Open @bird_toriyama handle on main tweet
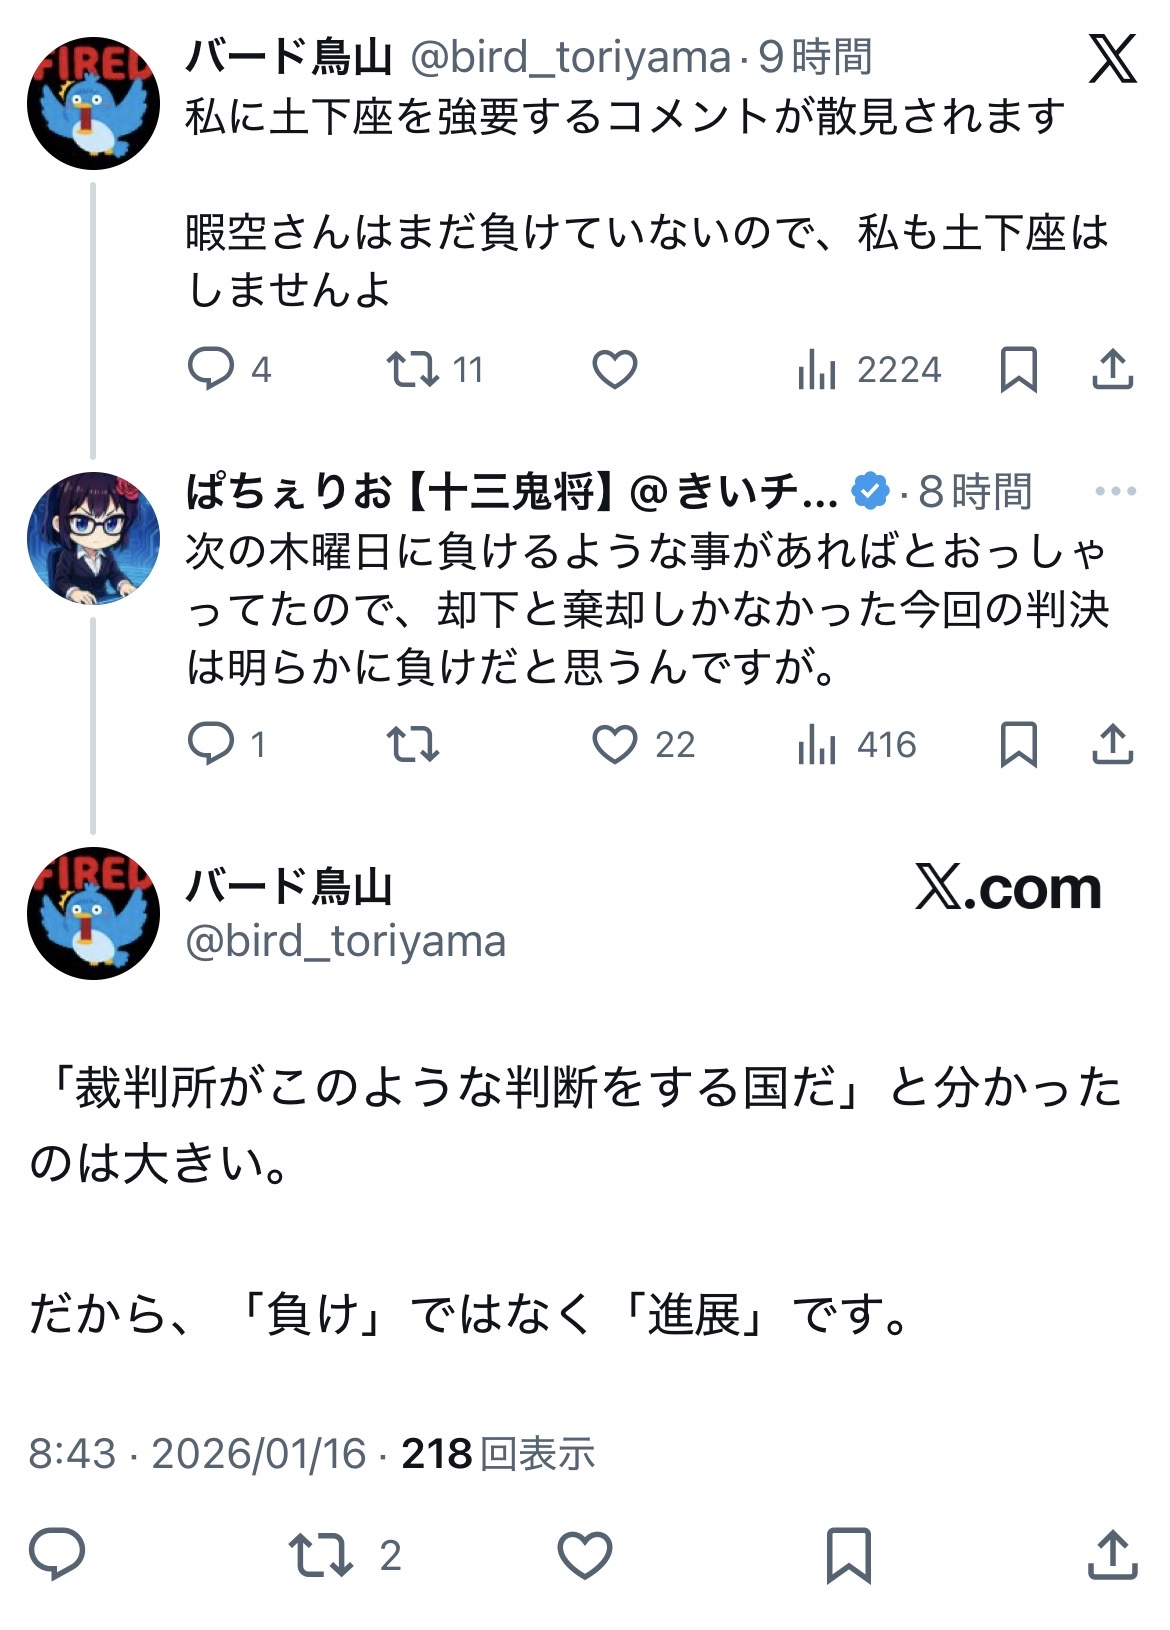The width and height of the screenshot is (1170, 1630). 345,941
